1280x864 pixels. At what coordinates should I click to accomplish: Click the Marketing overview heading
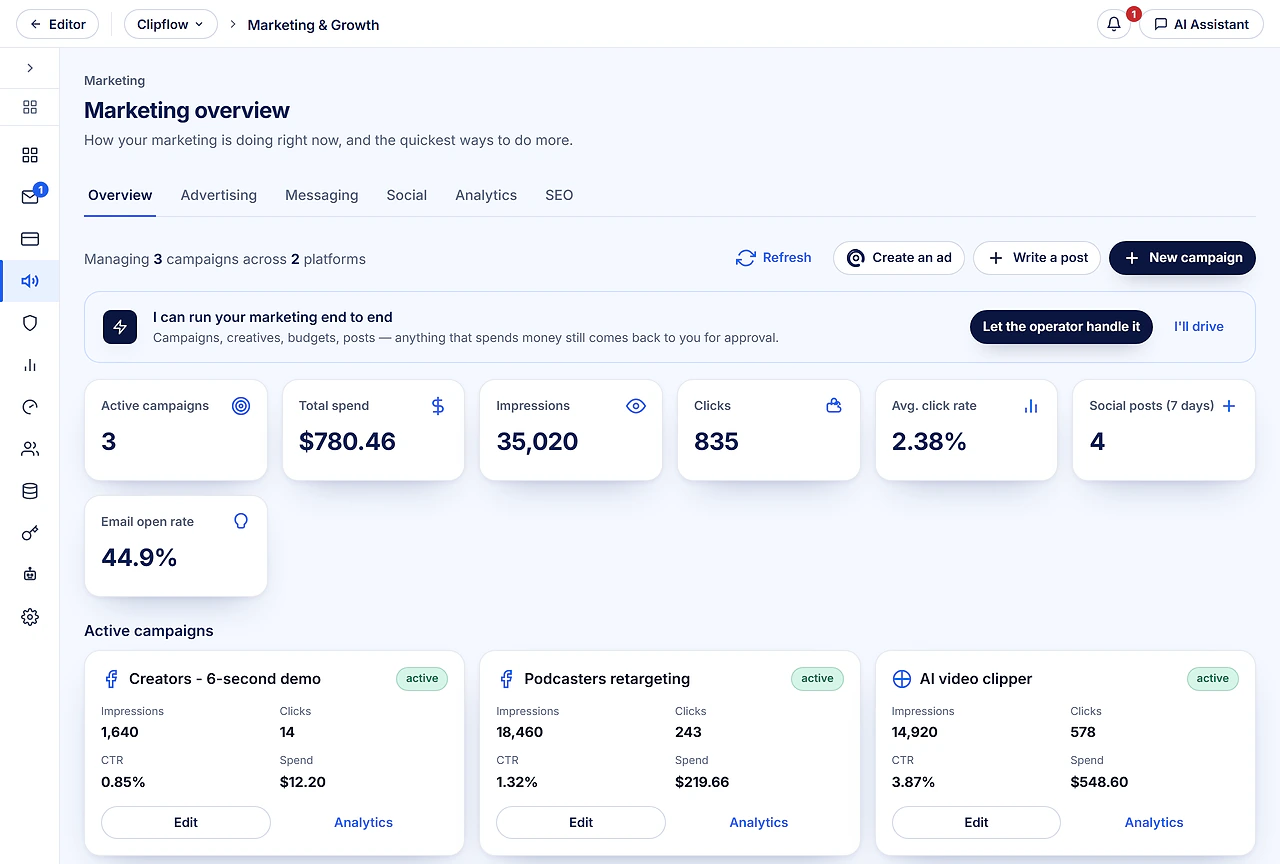pyautogui.click(x=187, y=110)
